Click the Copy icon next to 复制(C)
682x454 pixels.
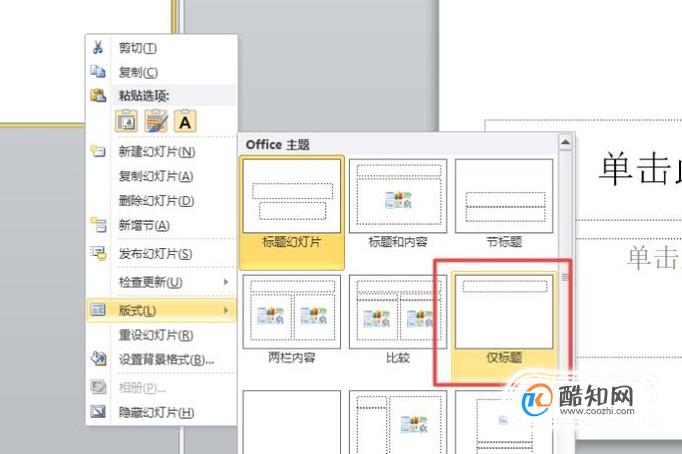pyautogui.click(x=98, y=71)
